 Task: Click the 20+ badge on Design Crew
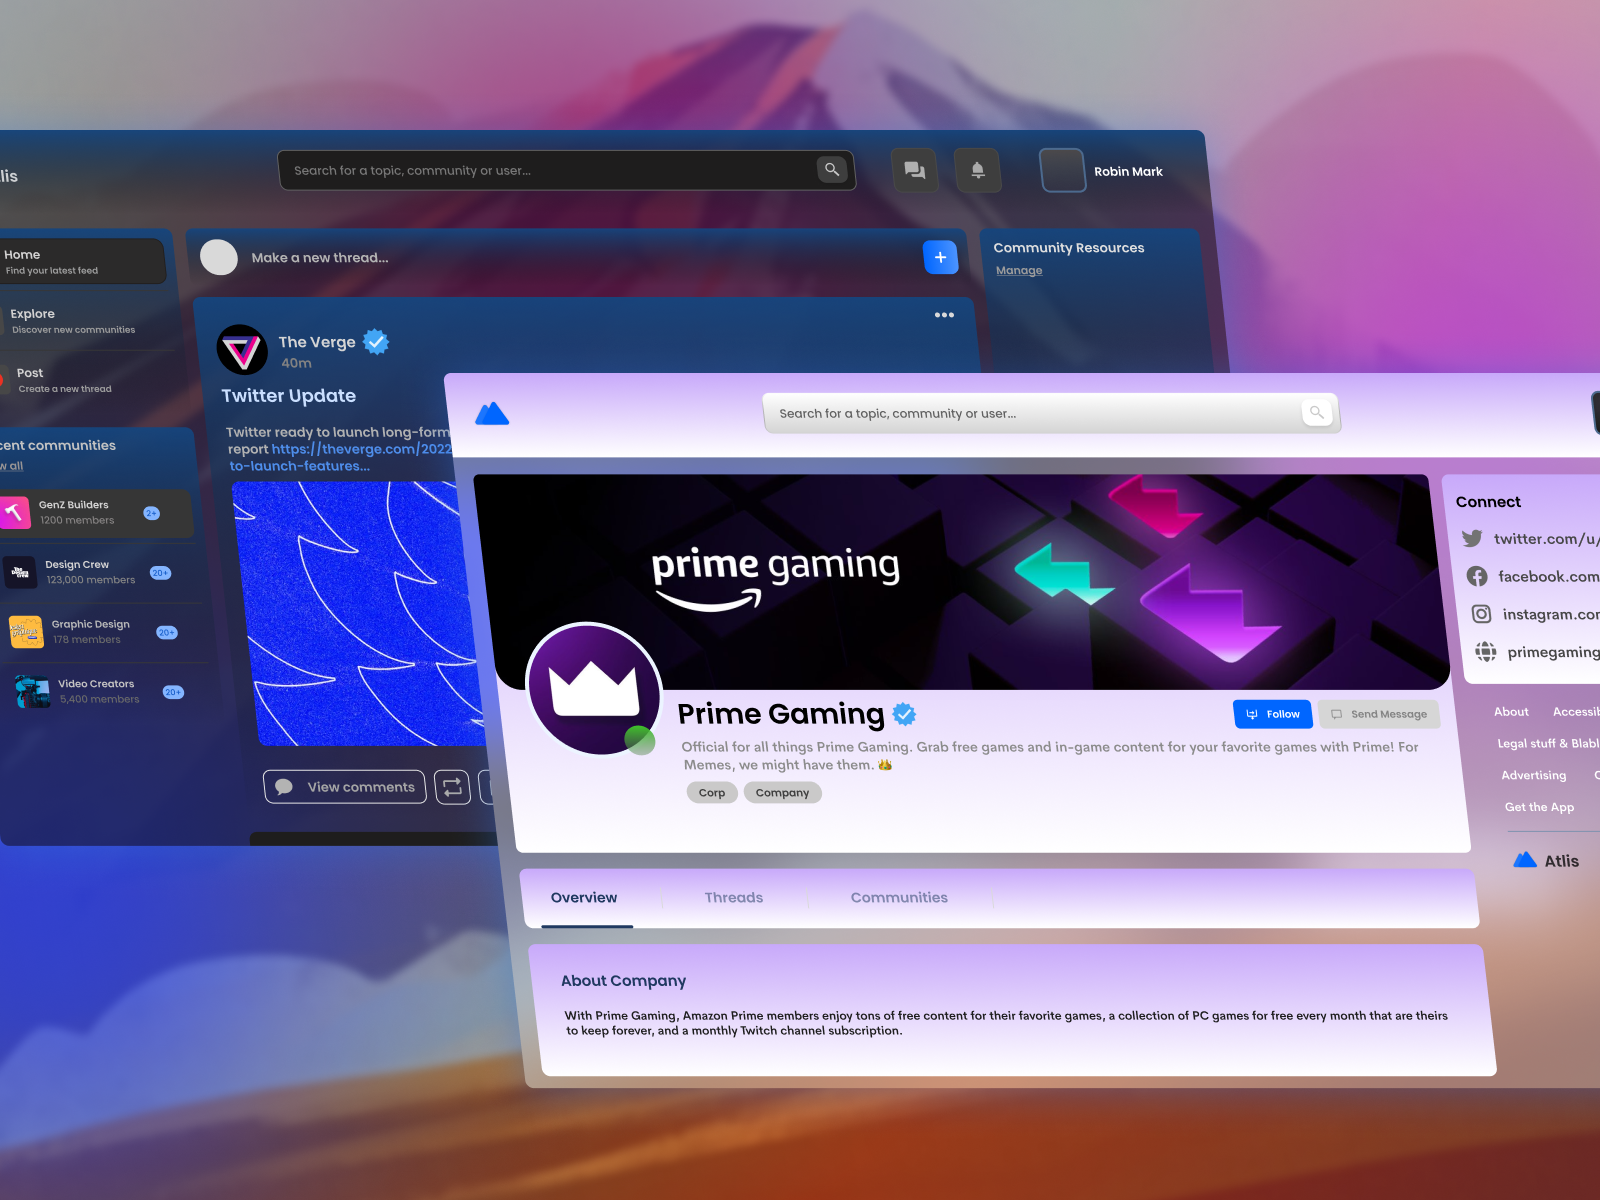pyautogui.click(x=160, y=573)
